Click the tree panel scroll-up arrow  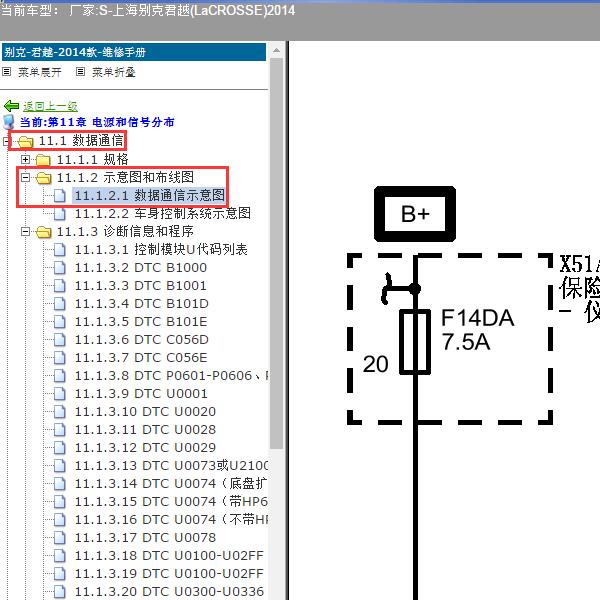276,51
